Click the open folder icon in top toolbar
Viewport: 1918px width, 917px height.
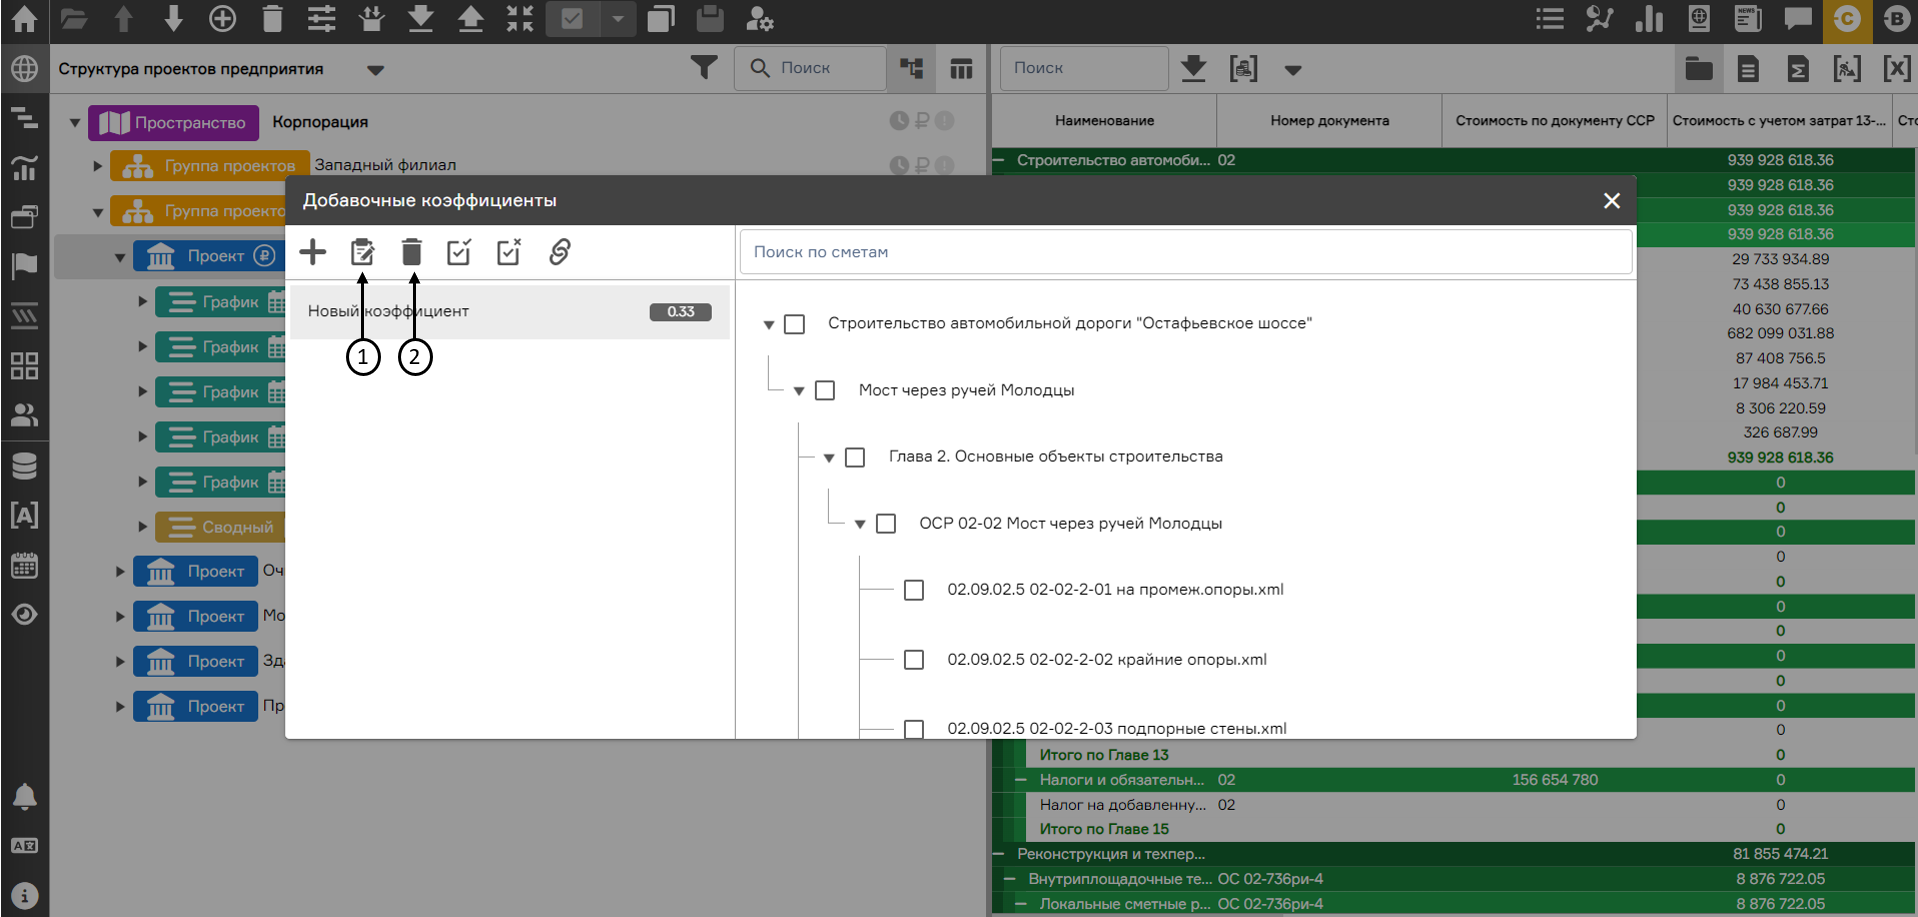click(x=74, y=19)
